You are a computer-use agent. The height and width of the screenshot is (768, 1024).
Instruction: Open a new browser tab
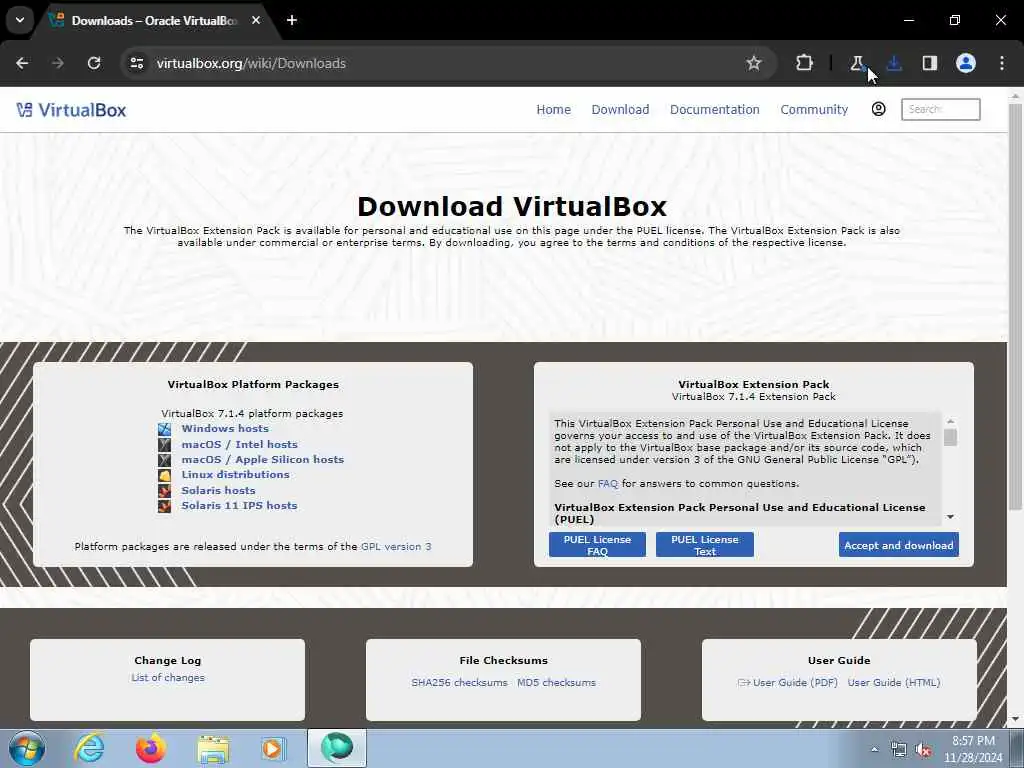pyautogui.click(x=292, y=20)
